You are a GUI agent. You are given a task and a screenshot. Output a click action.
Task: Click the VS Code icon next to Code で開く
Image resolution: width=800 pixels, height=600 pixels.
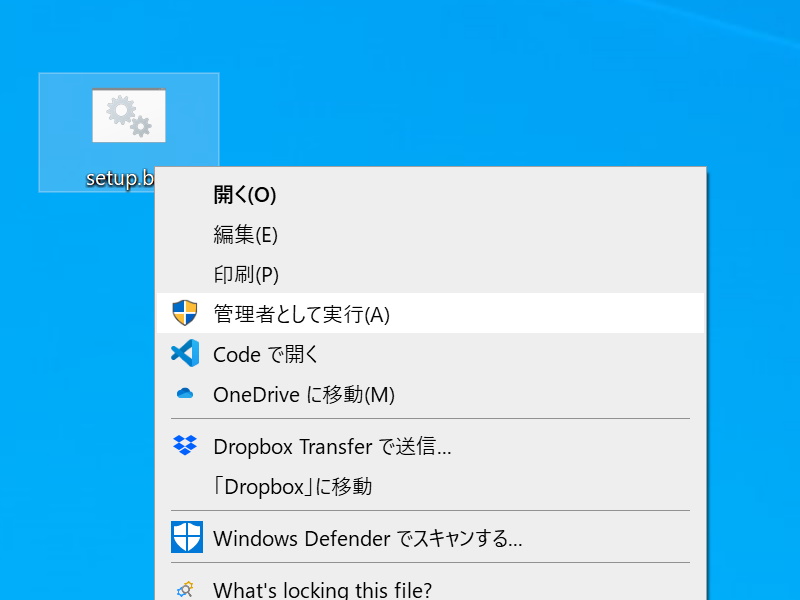click(184, 353)
